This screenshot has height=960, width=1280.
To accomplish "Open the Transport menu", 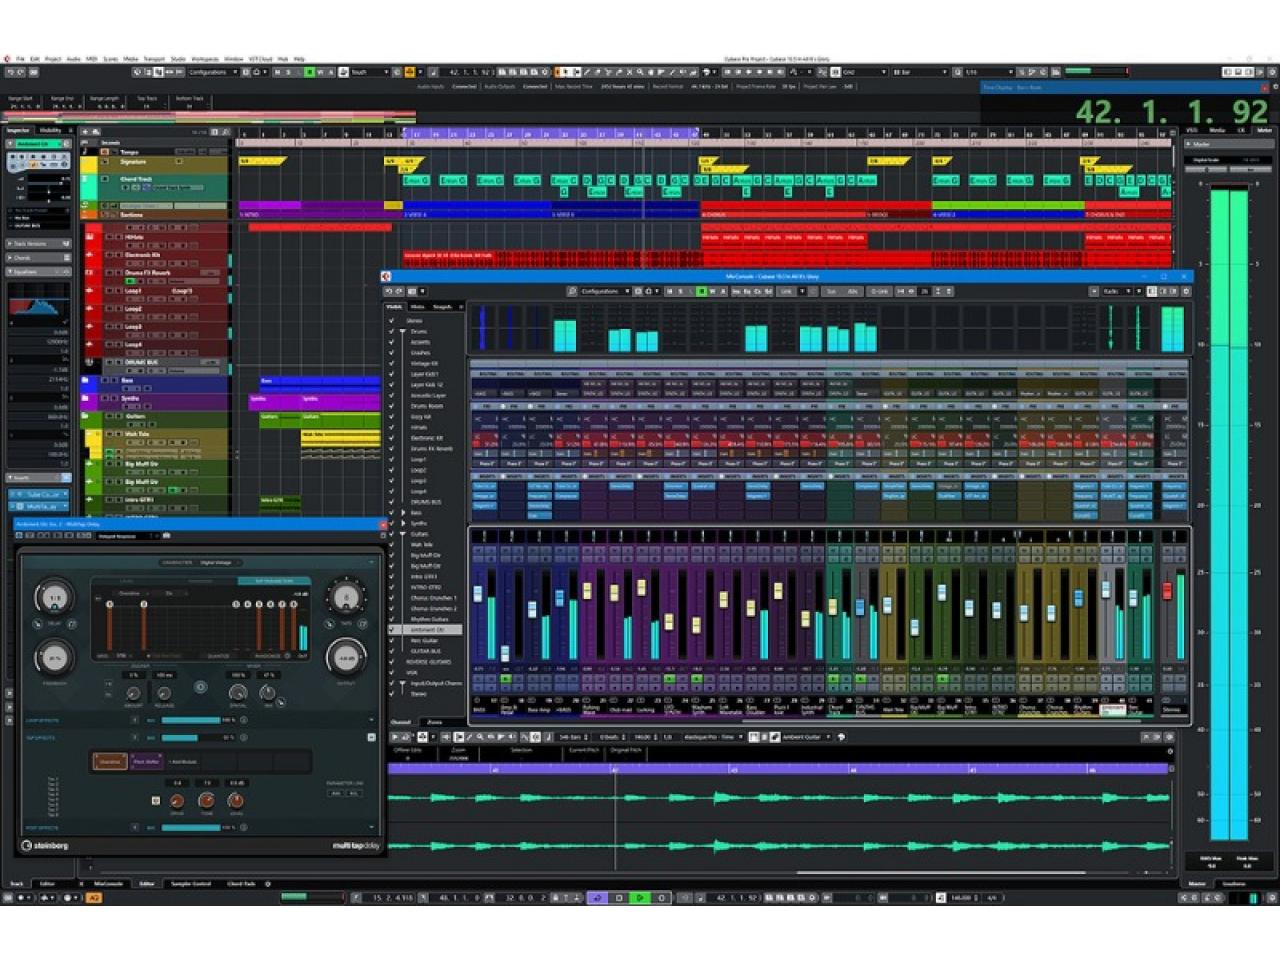I will 154,59.
